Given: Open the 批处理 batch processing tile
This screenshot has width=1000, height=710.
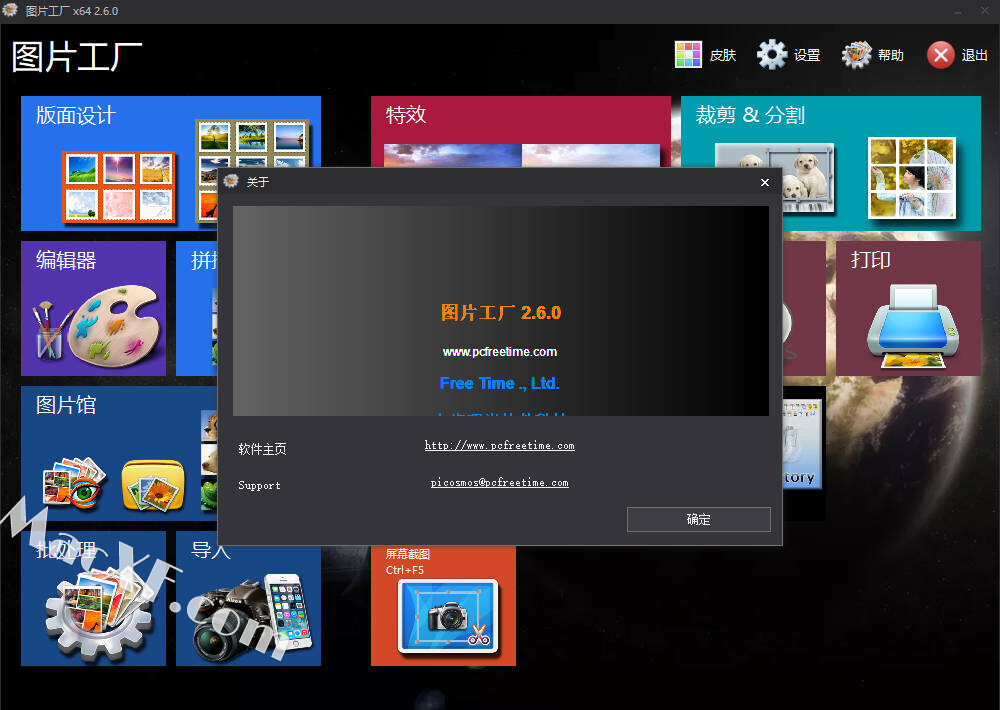Looking at the screenshot, I should 93,610.
